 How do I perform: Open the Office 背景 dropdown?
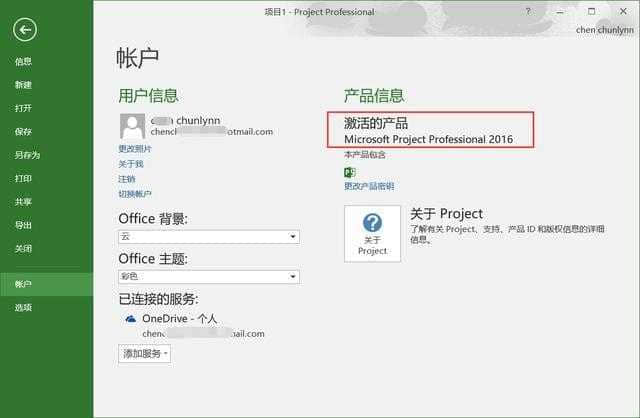[x=209, y=236]
